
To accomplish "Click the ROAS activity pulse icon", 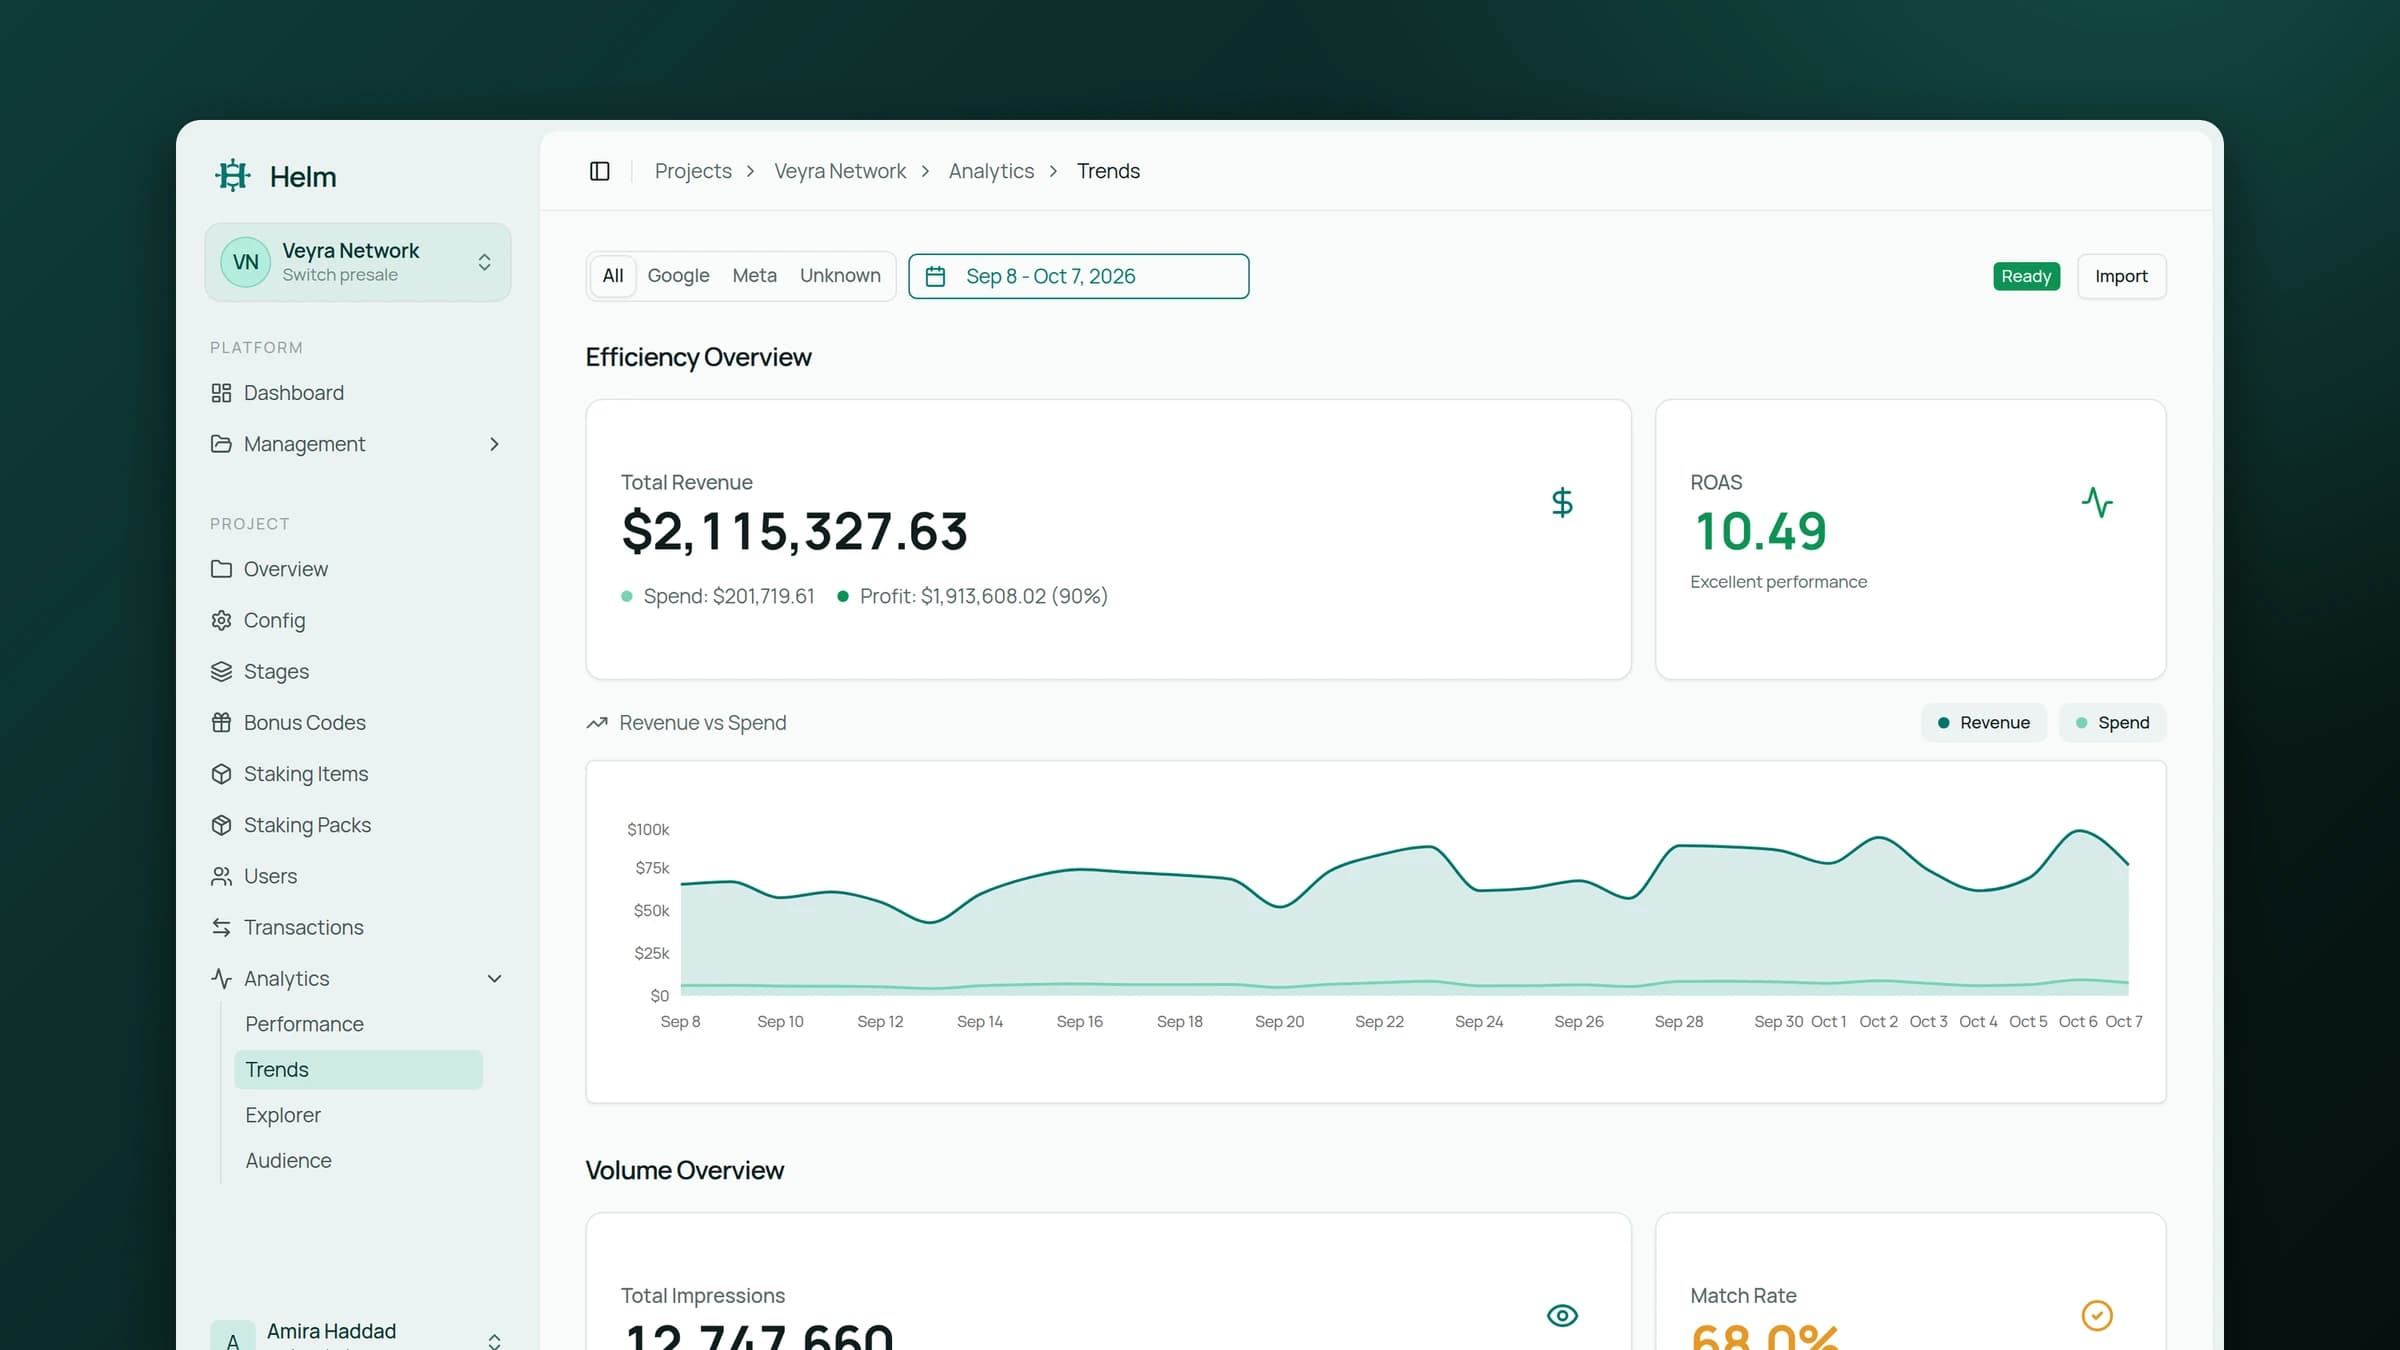I will pyautogui.click(x=2097, y=502).
